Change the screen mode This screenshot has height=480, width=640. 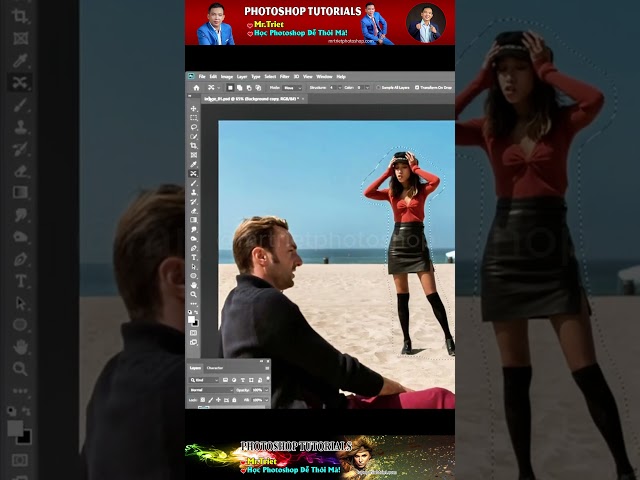[x=193, y=342]
